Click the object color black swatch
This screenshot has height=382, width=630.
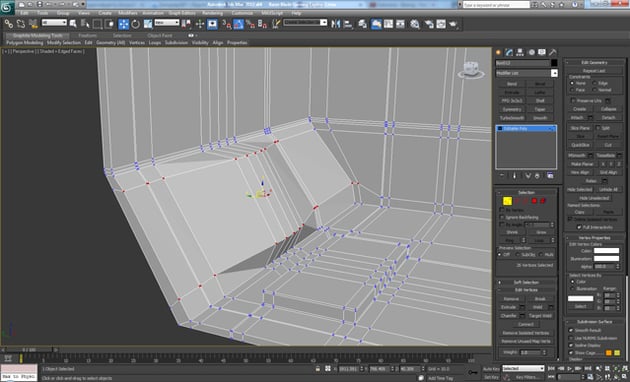[554, 63]
